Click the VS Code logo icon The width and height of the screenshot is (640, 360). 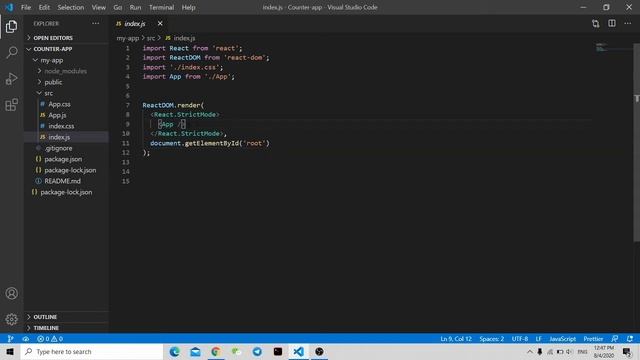pyautogui.click(x=9, y=7)
